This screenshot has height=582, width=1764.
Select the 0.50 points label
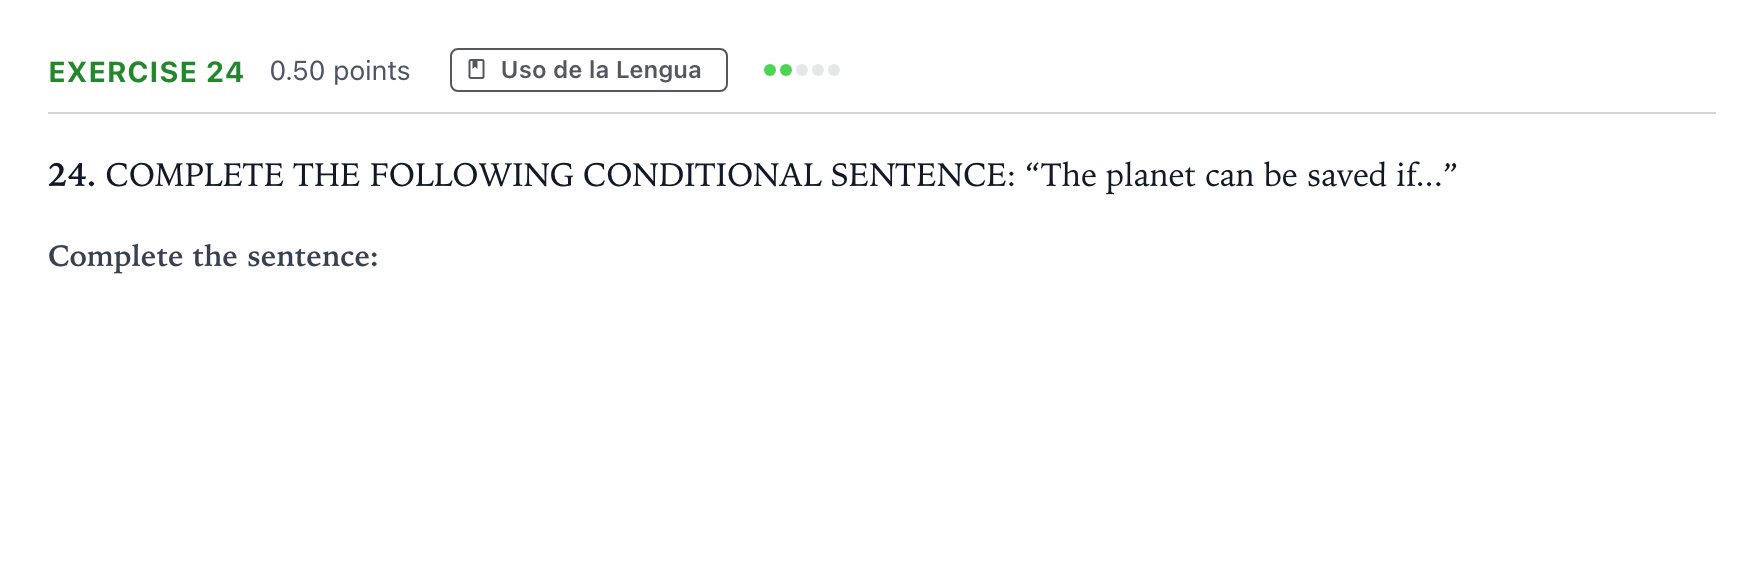point(340,71)
